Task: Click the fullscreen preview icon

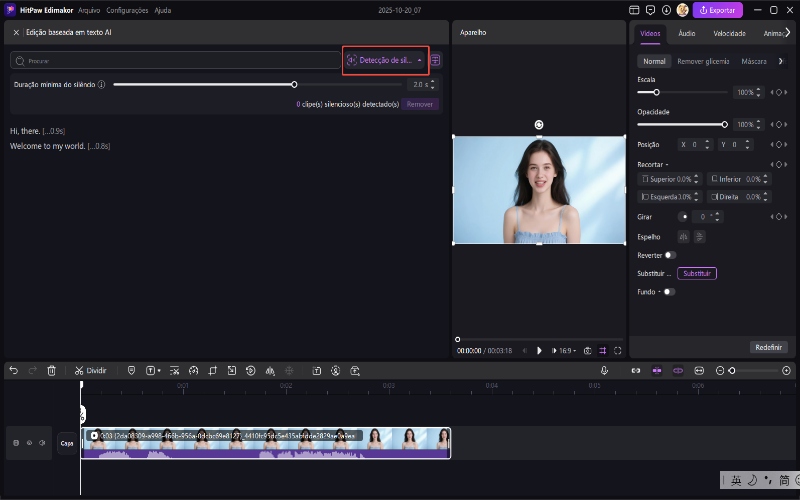Action: (x=618, y=351)
